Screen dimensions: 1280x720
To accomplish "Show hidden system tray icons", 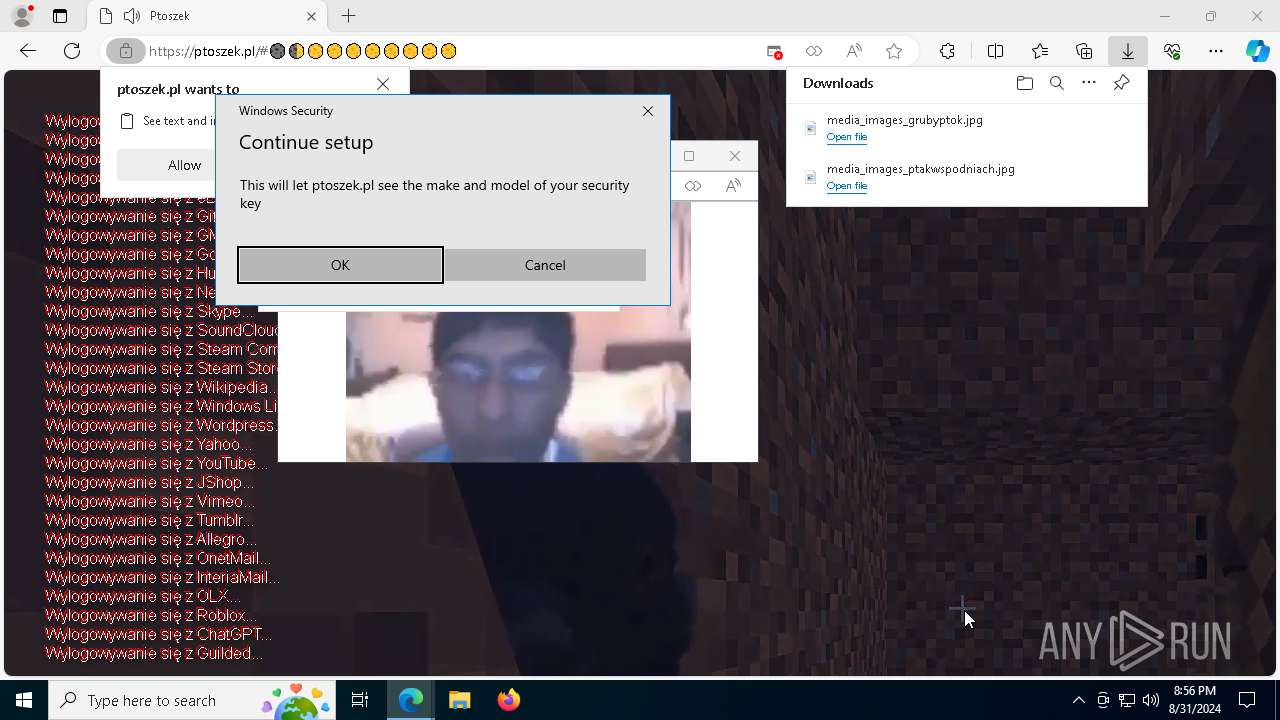I will [x=1078, y=700].
